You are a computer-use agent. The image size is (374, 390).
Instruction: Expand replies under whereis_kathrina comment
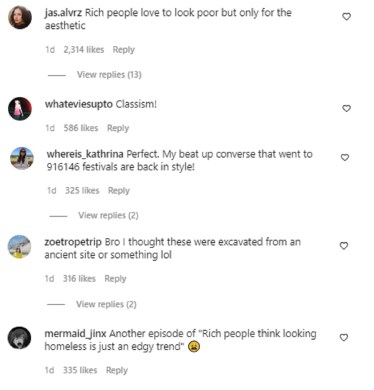pyautogui.click(x=108, y=215)
